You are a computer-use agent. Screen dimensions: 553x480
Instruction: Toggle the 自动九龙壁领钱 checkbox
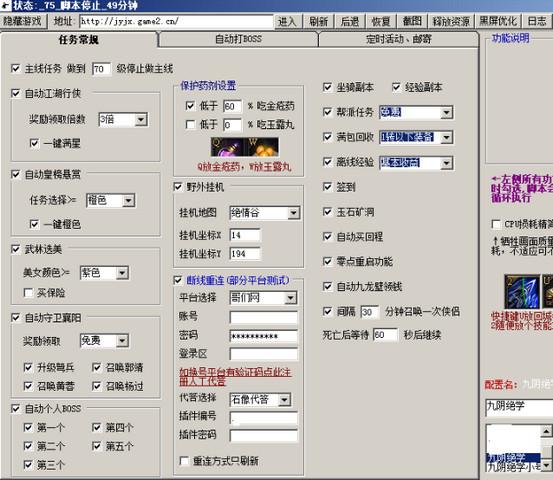coord(327,286)
